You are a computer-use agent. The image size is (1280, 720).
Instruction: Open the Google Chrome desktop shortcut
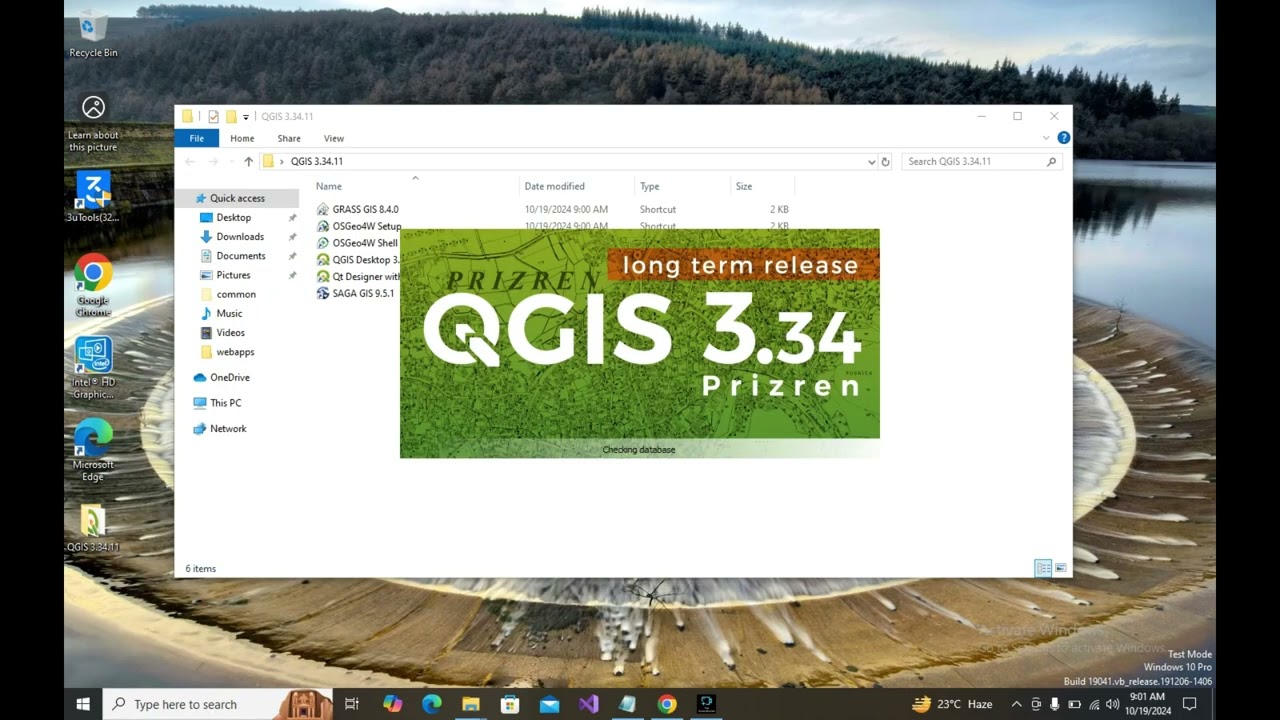pyautogui.click(x=93, y=284)
